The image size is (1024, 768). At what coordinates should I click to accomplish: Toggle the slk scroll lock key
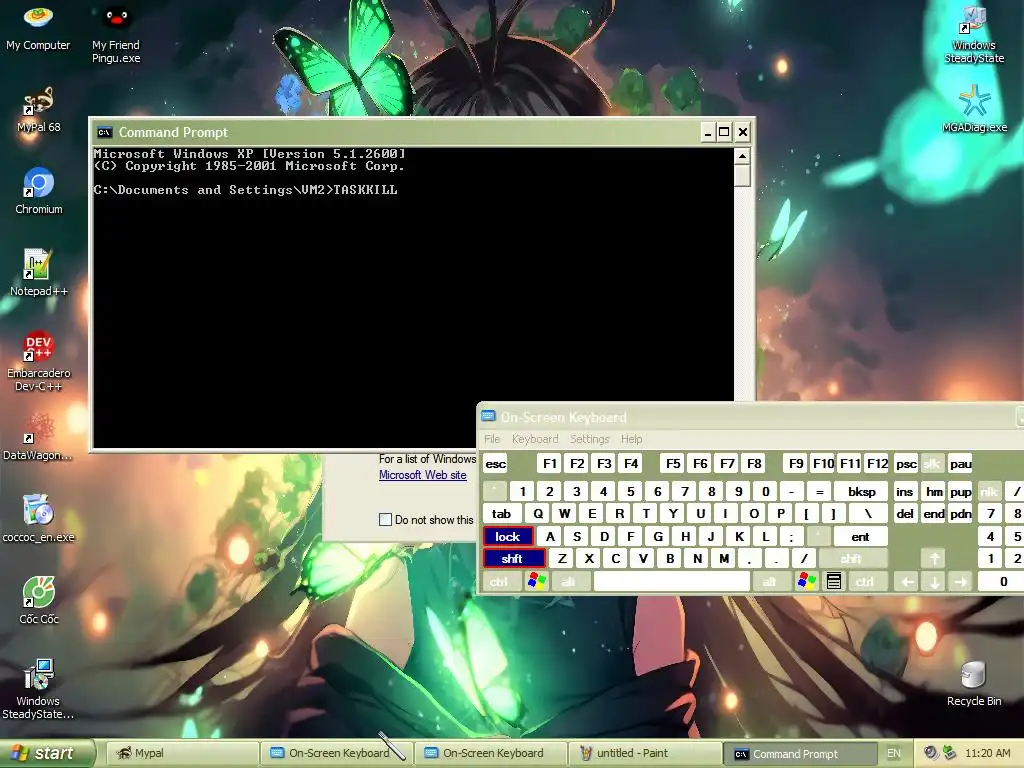click(x=932, y=464)
